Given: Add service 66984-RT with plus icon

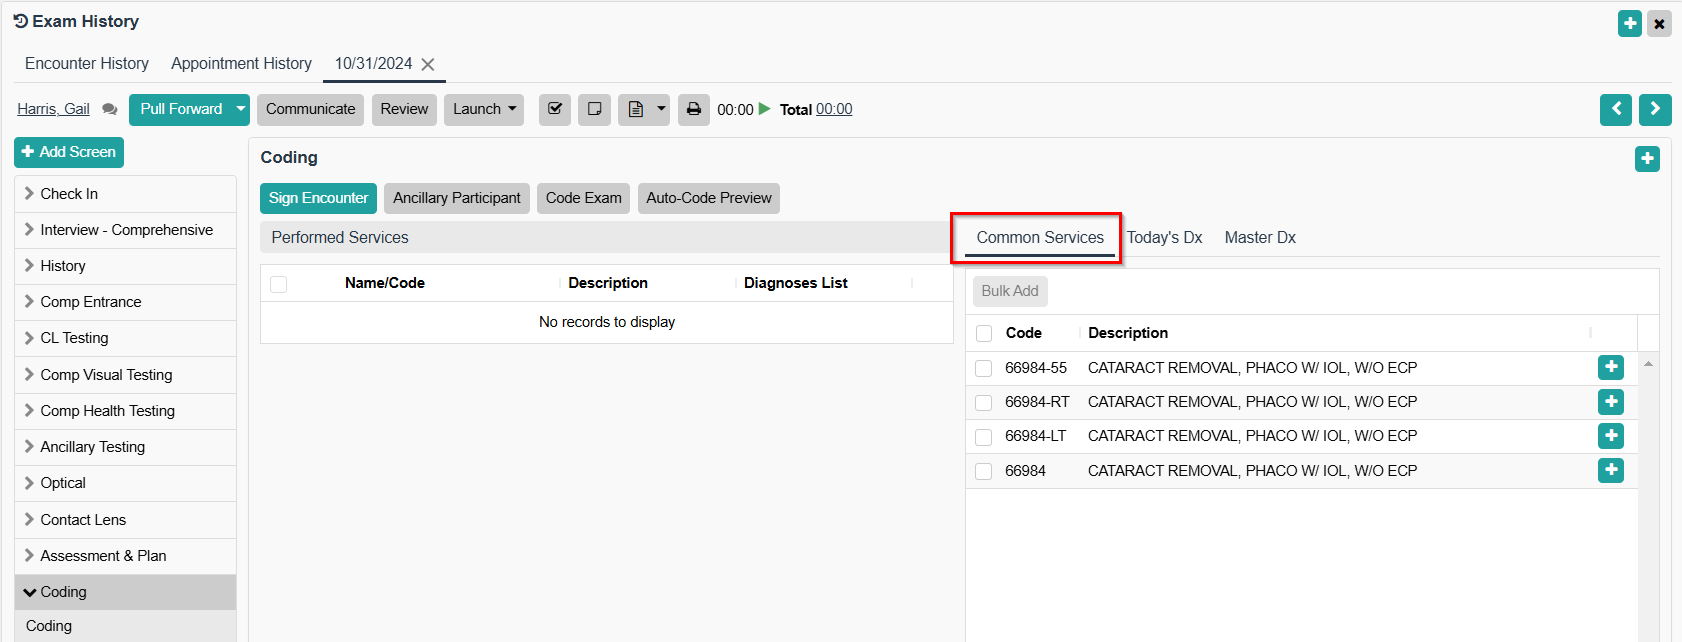Looking at the screenshot, I should 1610,402.
